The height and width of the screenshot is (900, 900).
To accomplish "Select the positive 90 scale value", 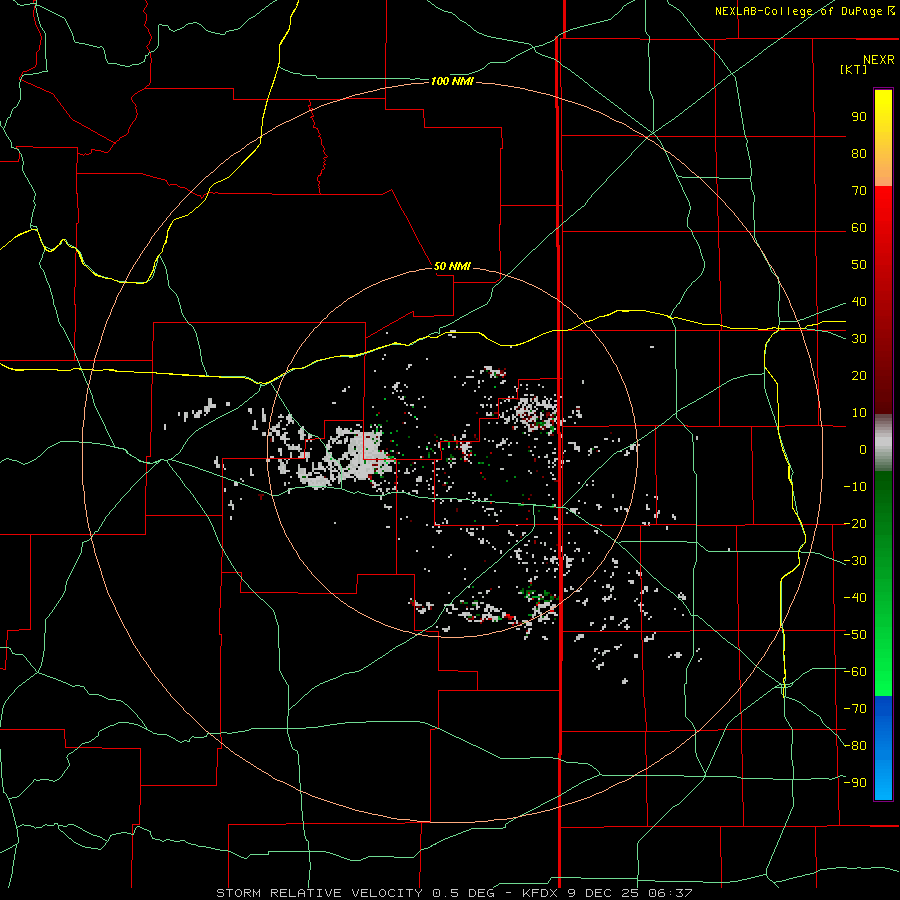I will point(859,117).
